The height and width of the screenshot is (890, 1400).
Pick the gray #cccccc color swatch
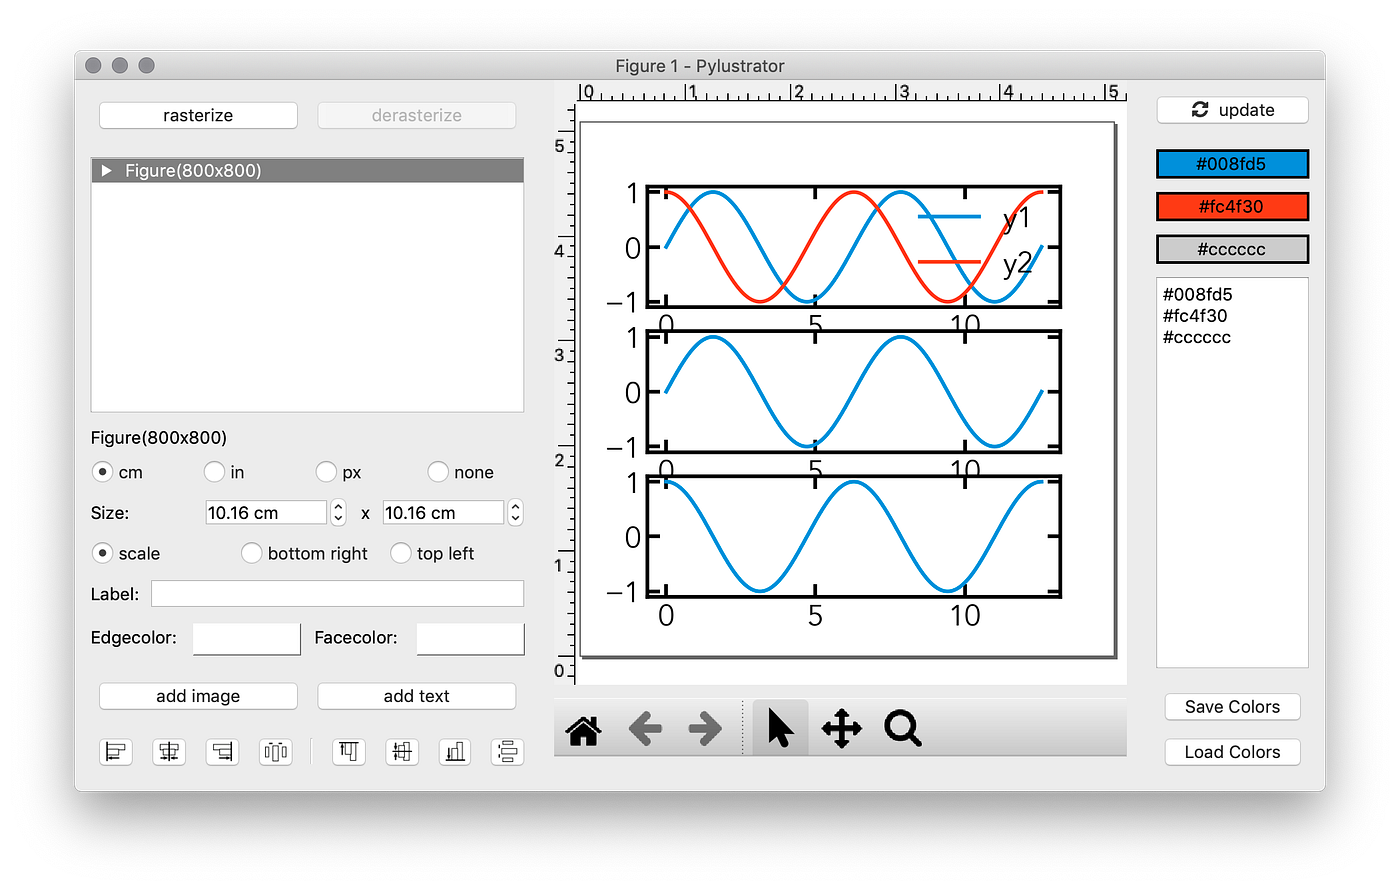[1232, 249]
